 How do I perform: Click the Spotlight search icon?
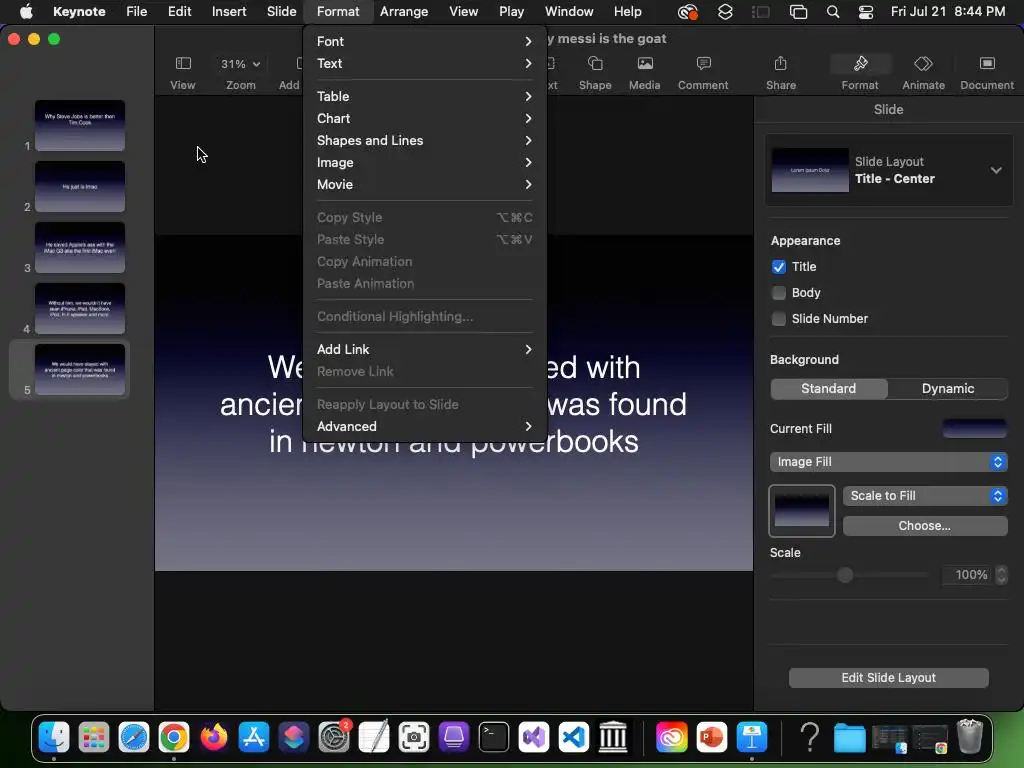(833, 12)
